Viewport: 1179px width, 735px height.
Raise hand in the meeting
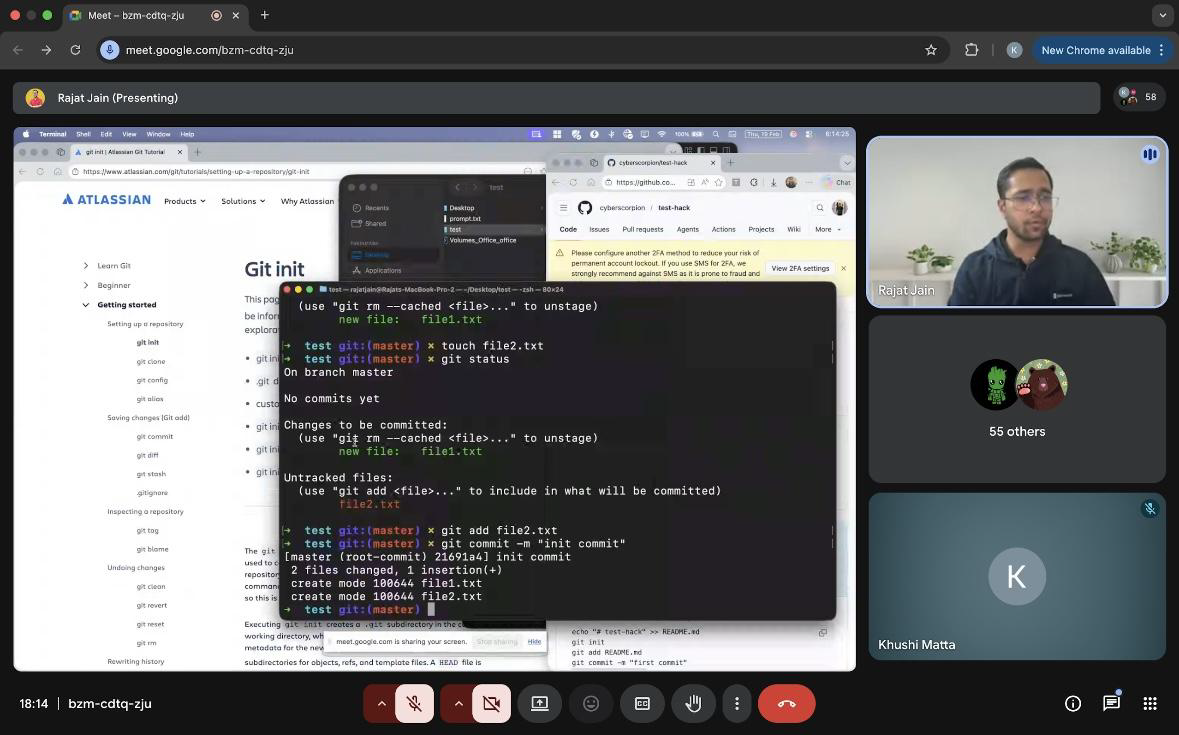[x=693, y=704]
